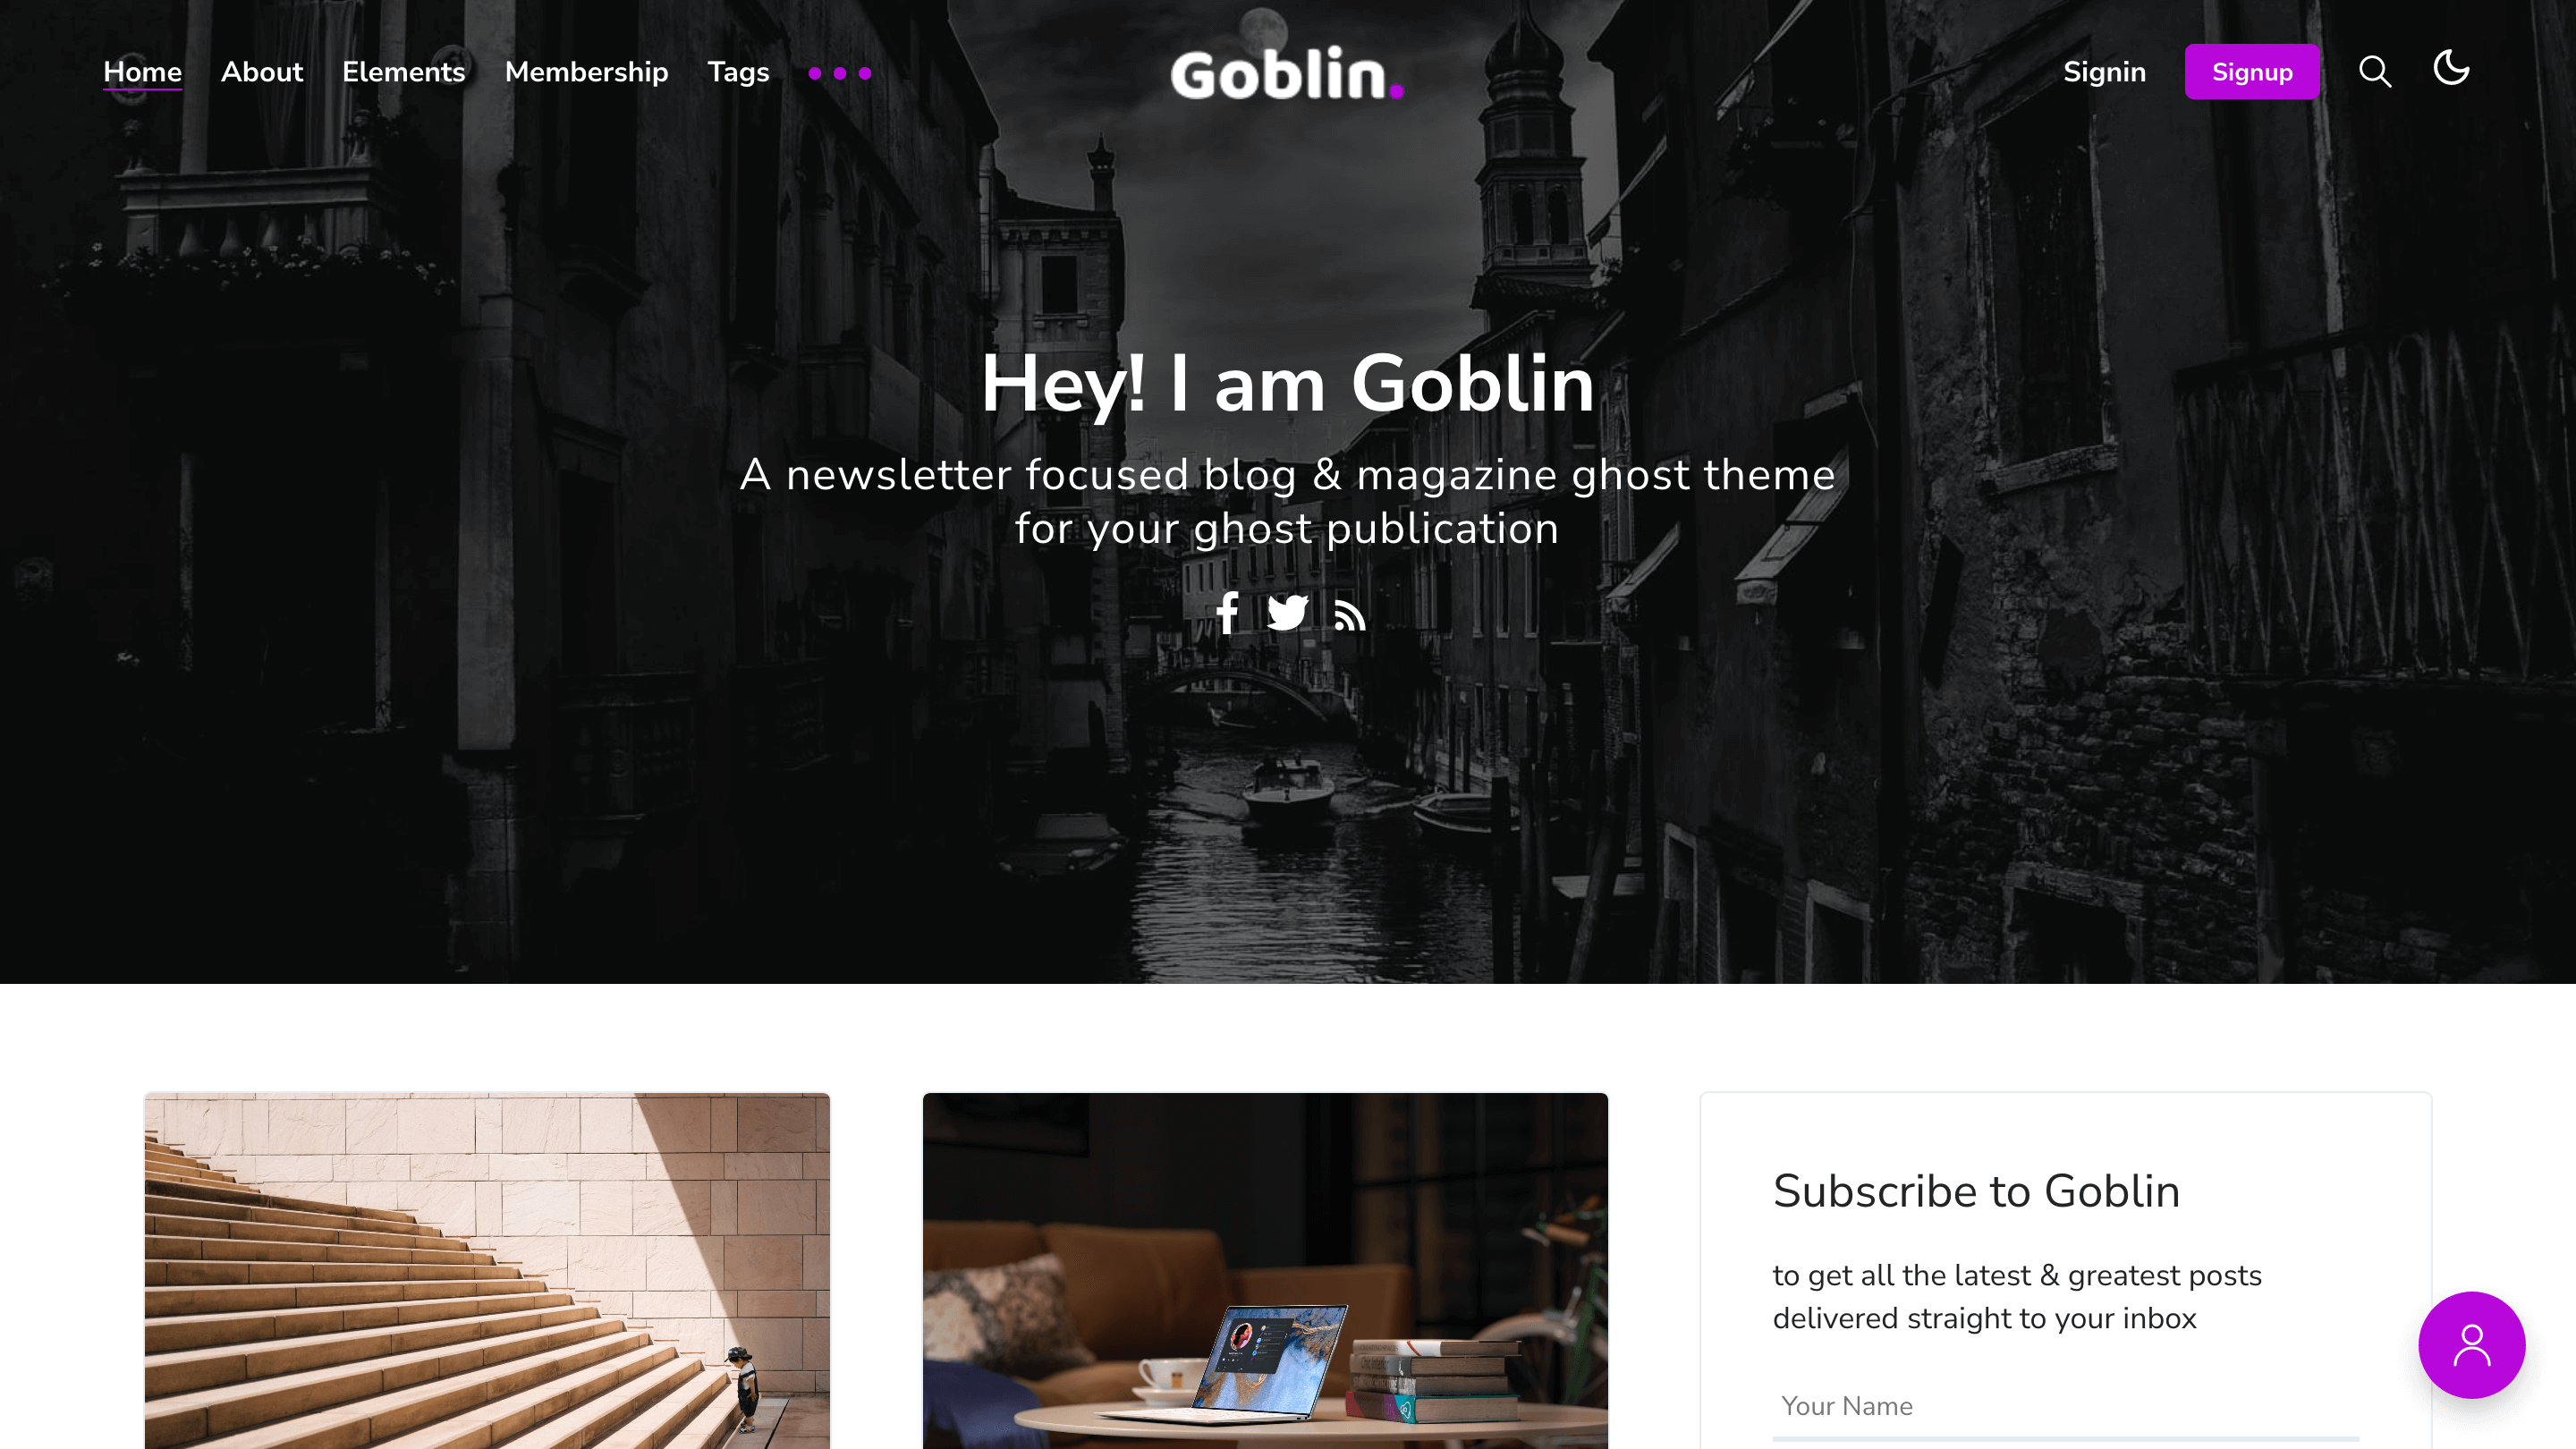This screenshot has width=2576, height=1449.
Task: Click the Subscribe to Goblin heading
Action: pos(1976,1191)
